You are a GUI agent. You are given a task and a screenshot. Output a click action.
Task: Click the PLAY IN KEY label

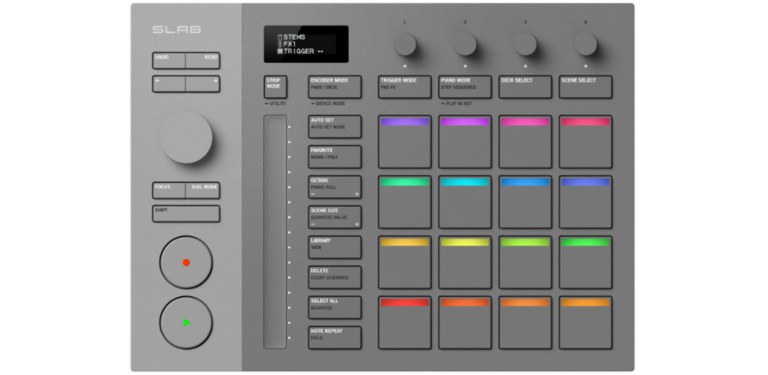[456, 104]
